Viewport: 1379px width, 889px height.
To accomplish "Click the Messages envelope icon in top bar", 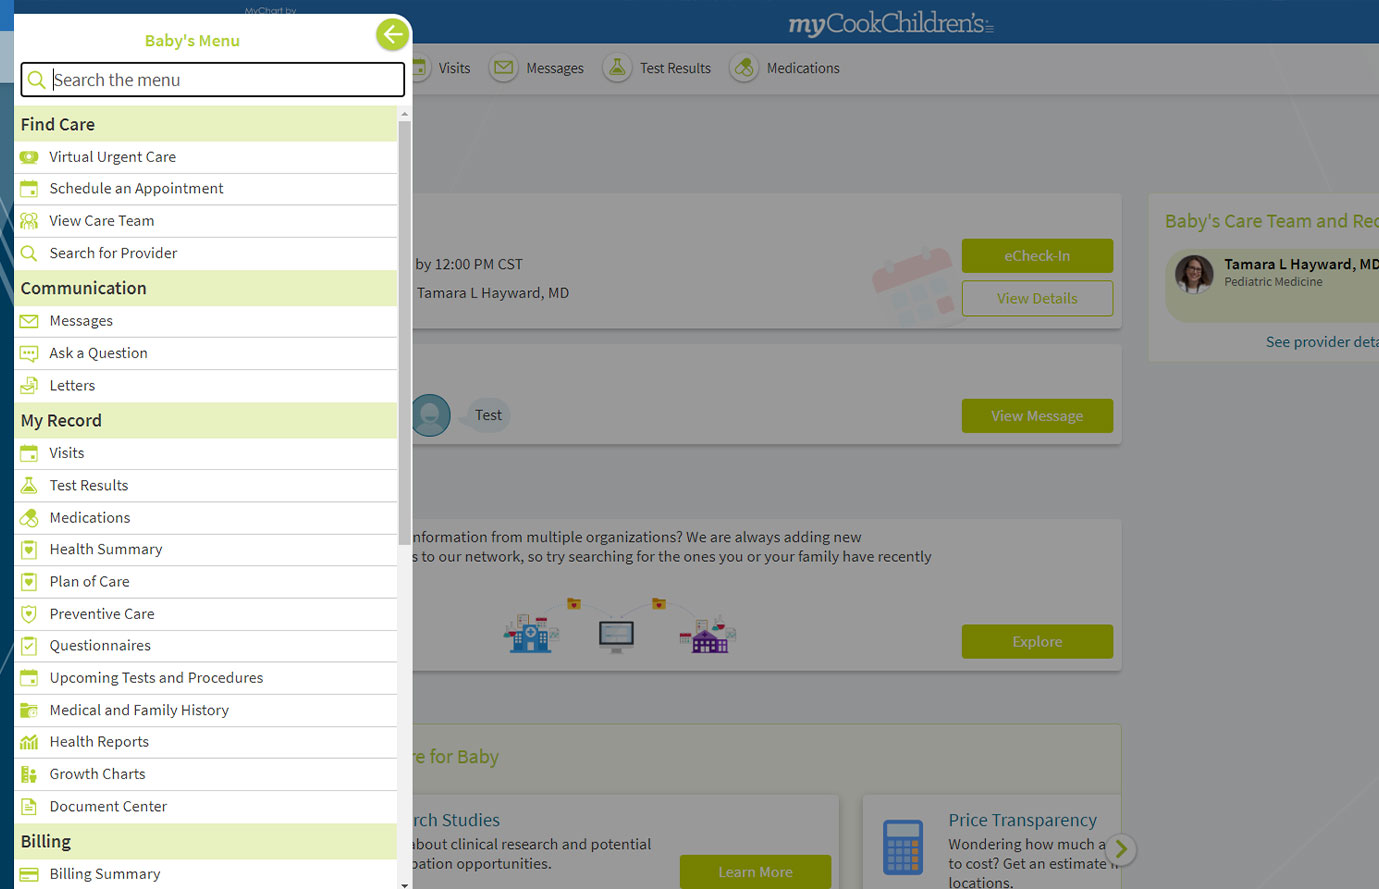I will pos(504,68).
